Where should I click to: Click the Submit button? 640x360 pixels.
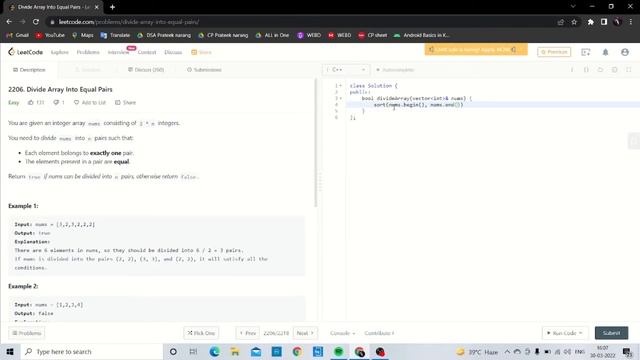pos(611,333)
